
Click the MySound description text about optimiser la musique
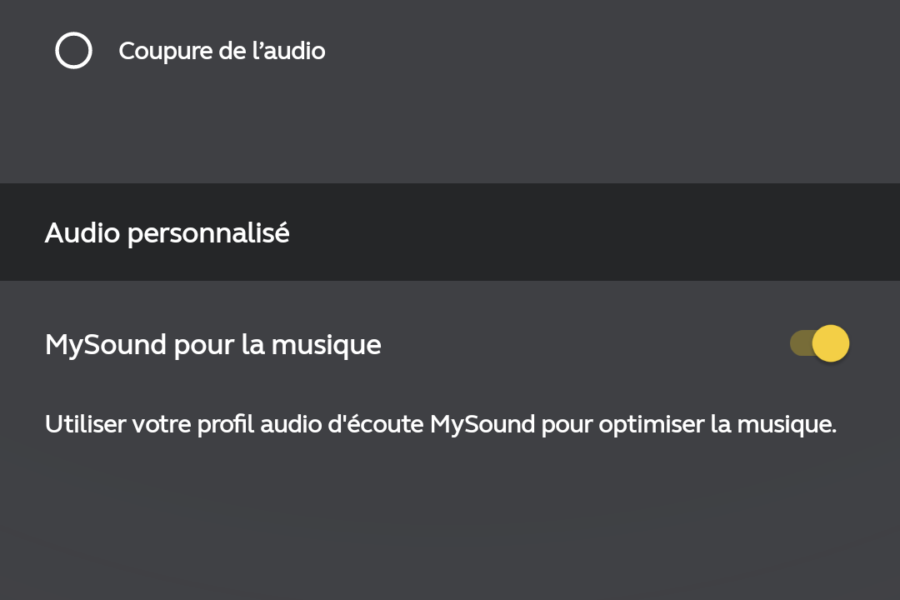pos(441,425)
